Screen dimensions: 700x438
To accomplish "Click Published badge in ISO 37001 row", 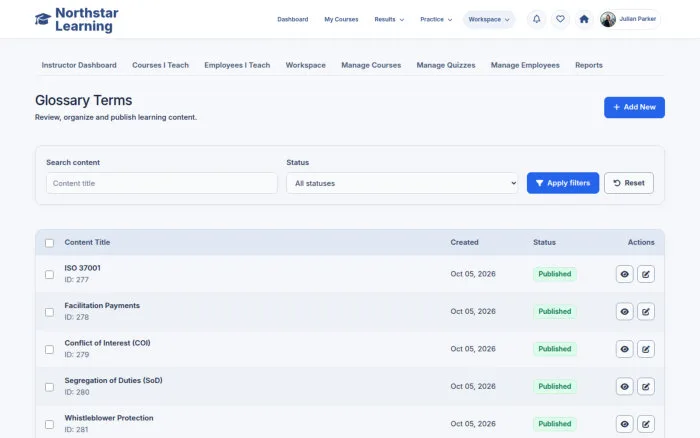I will (x=554, y=274).
